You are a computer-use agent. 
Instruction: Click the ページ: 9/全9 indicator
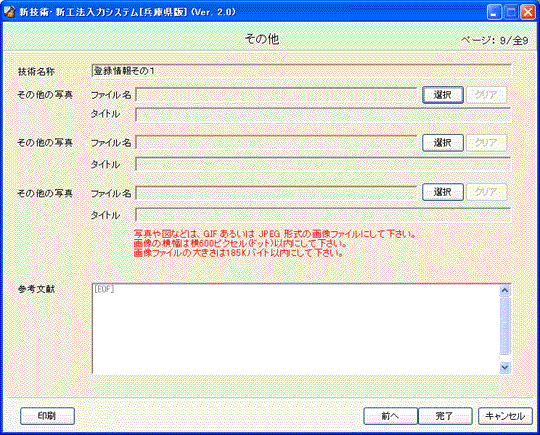coord(495,41)
